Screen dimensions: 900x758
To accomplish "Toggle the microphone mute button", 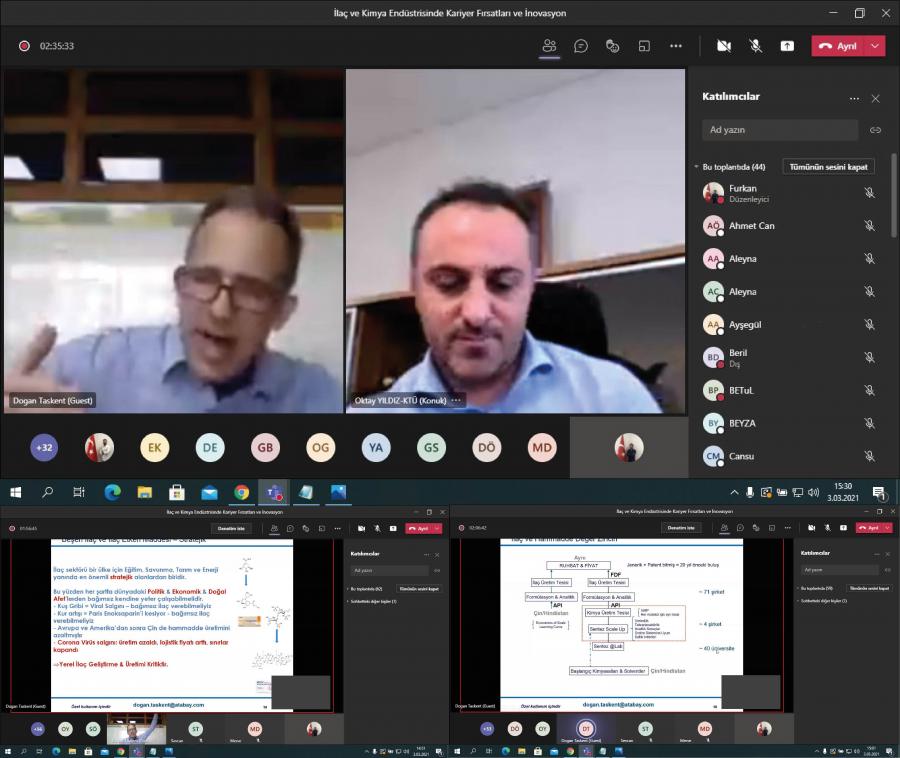I will 755,46.
